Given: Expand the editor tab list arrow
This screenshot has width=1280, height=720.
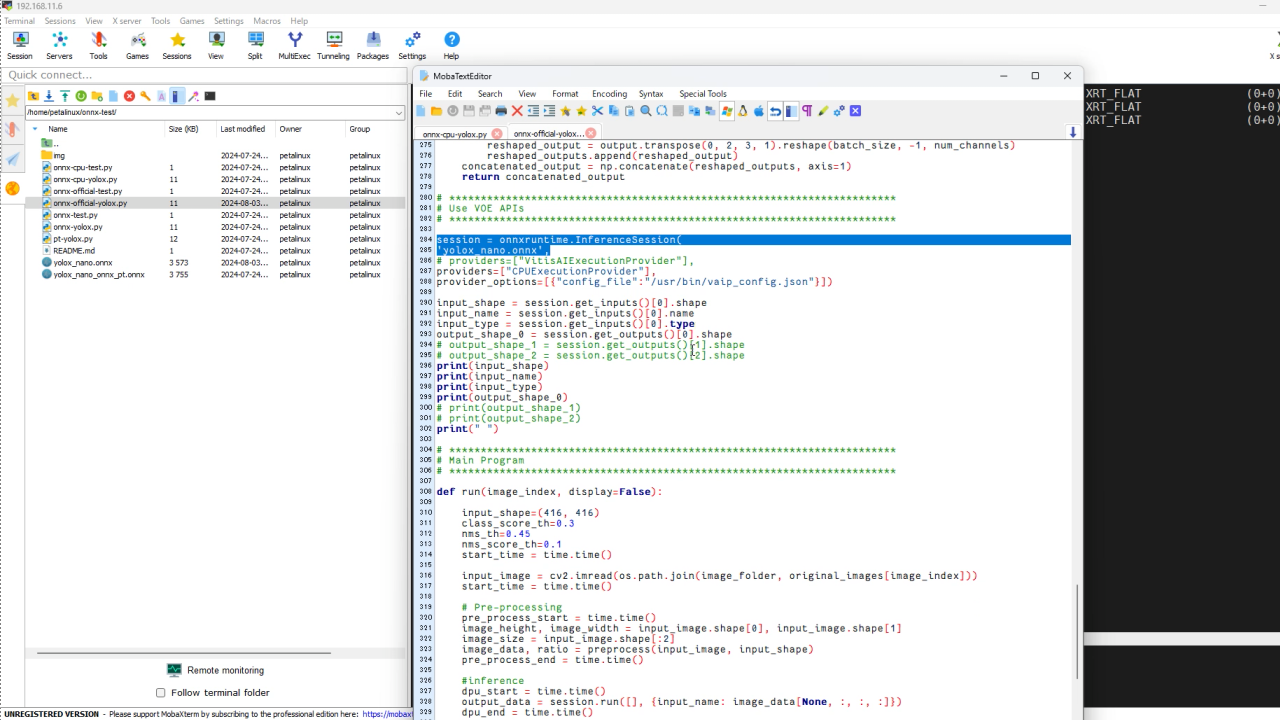Looking at the screenshot, I should click(x=1073, y=133).
